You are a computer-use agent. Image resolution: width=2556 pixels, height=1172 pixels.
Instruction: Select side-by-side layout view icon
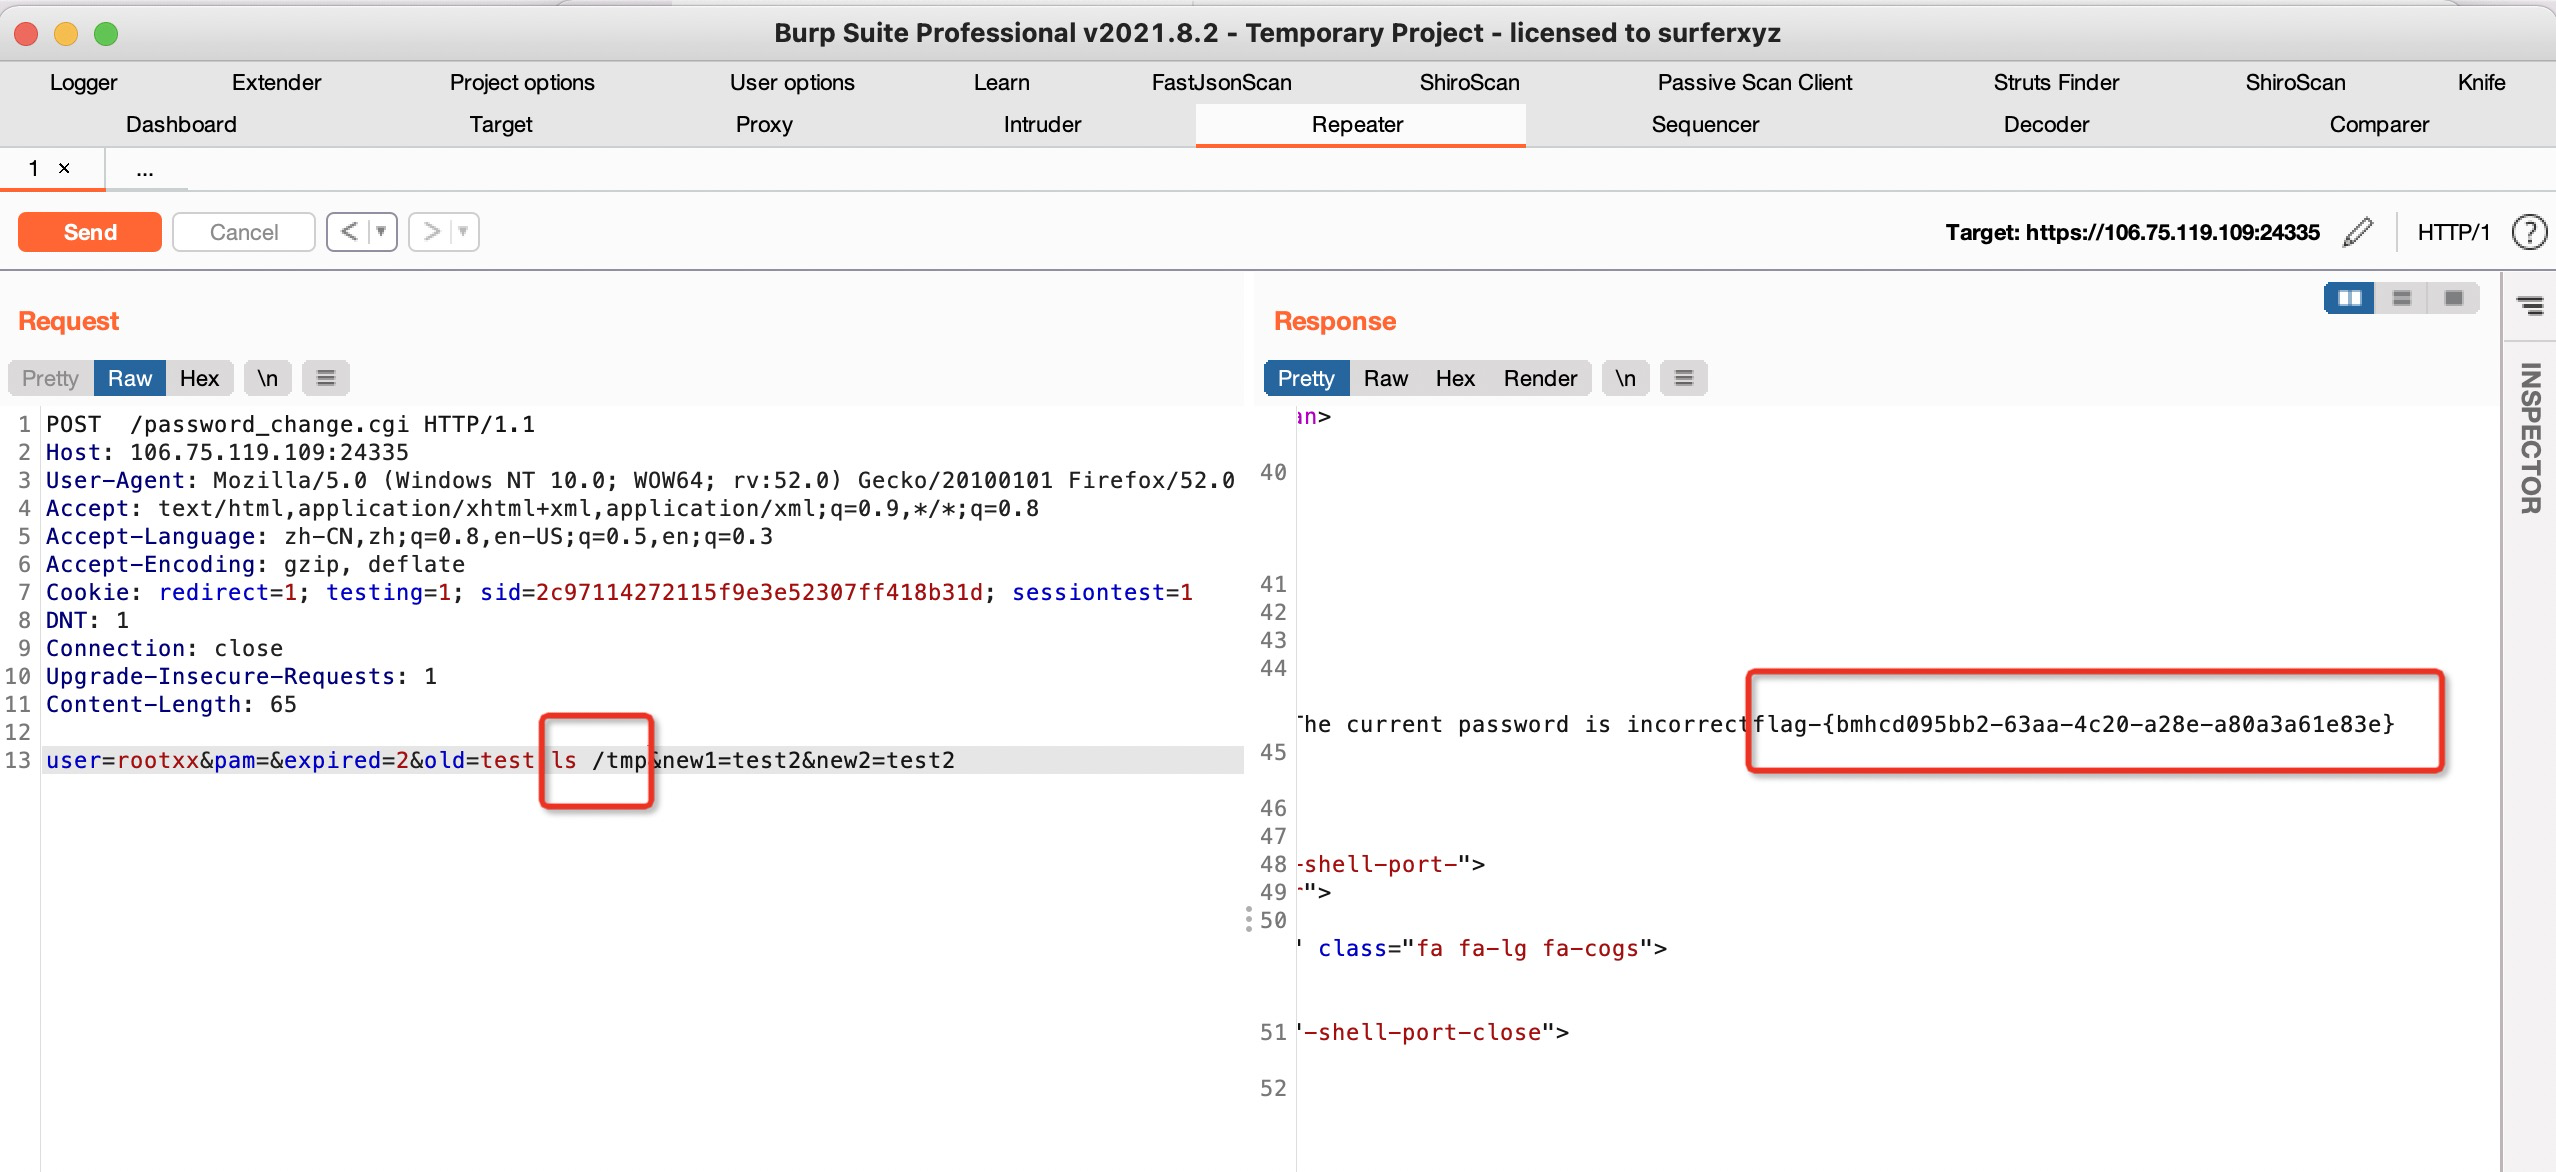pyautogui.click(x=2349, y=298)
